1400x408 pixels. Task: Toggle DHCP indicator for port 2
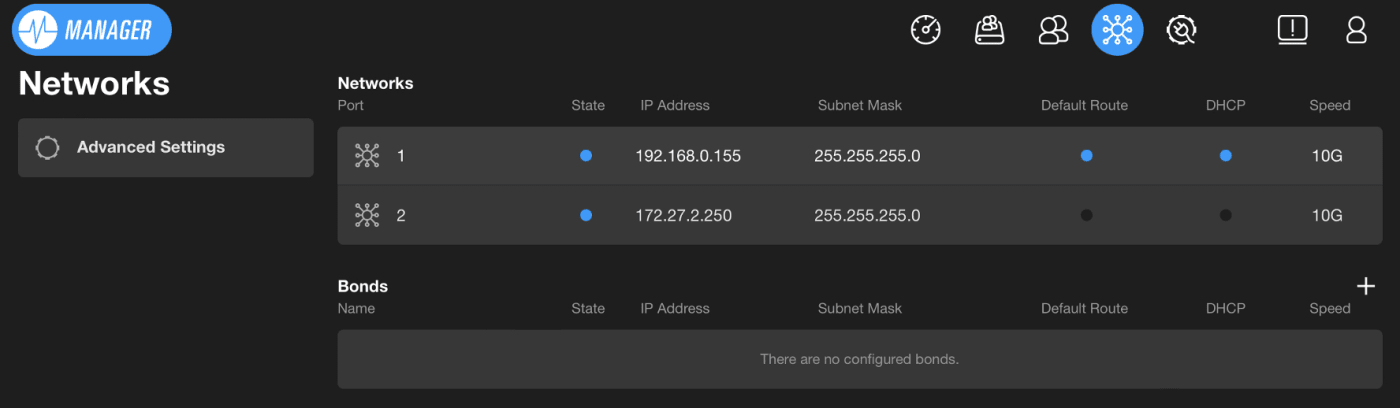click(x=1225, y=215)
